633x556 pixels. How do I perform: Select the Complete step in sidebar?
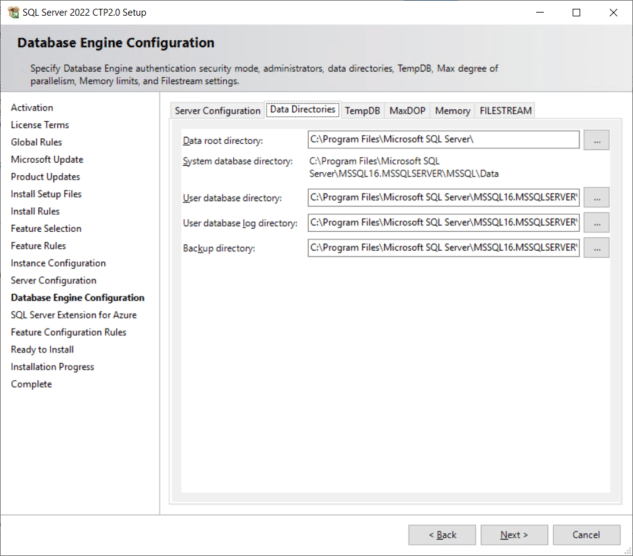click(x=31, y=384)
